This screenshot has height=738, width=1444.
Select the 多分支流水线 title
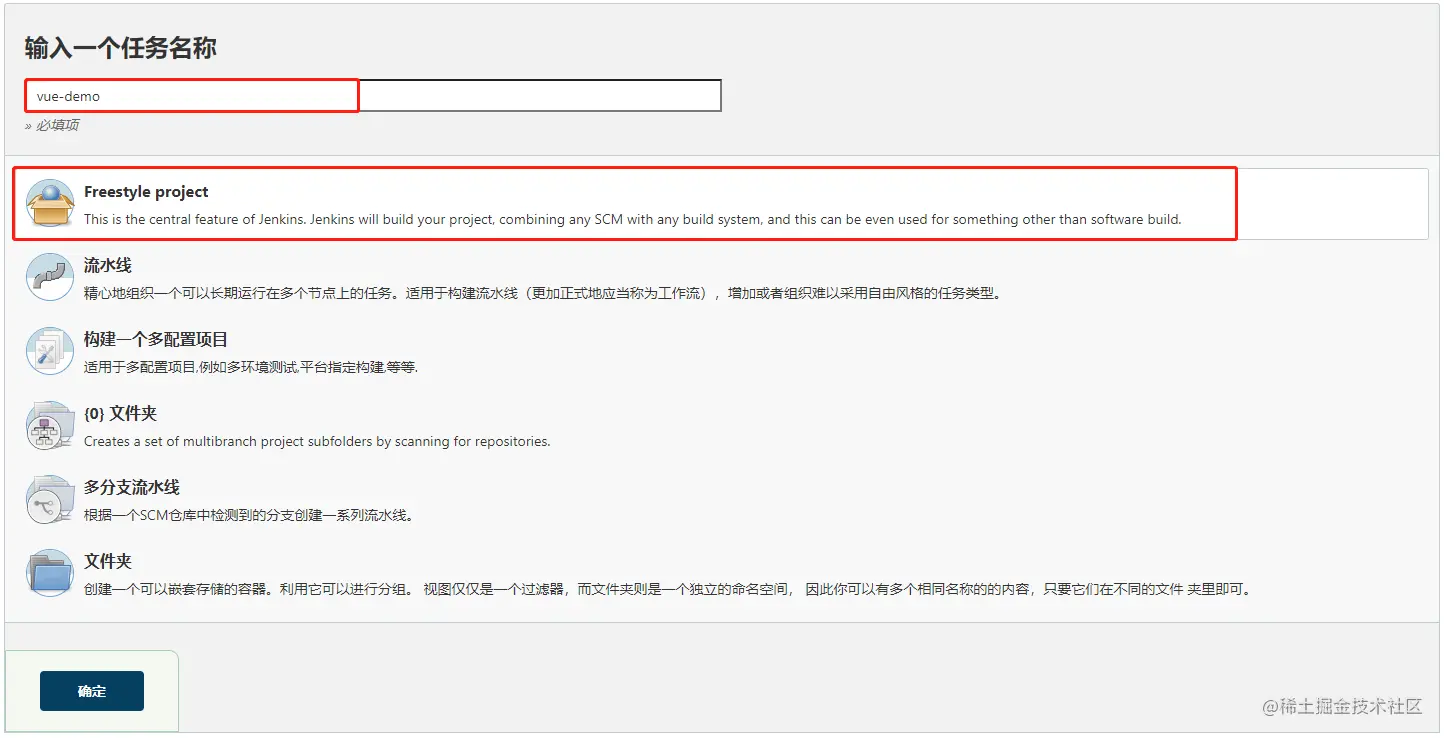(x=132, y=488)
